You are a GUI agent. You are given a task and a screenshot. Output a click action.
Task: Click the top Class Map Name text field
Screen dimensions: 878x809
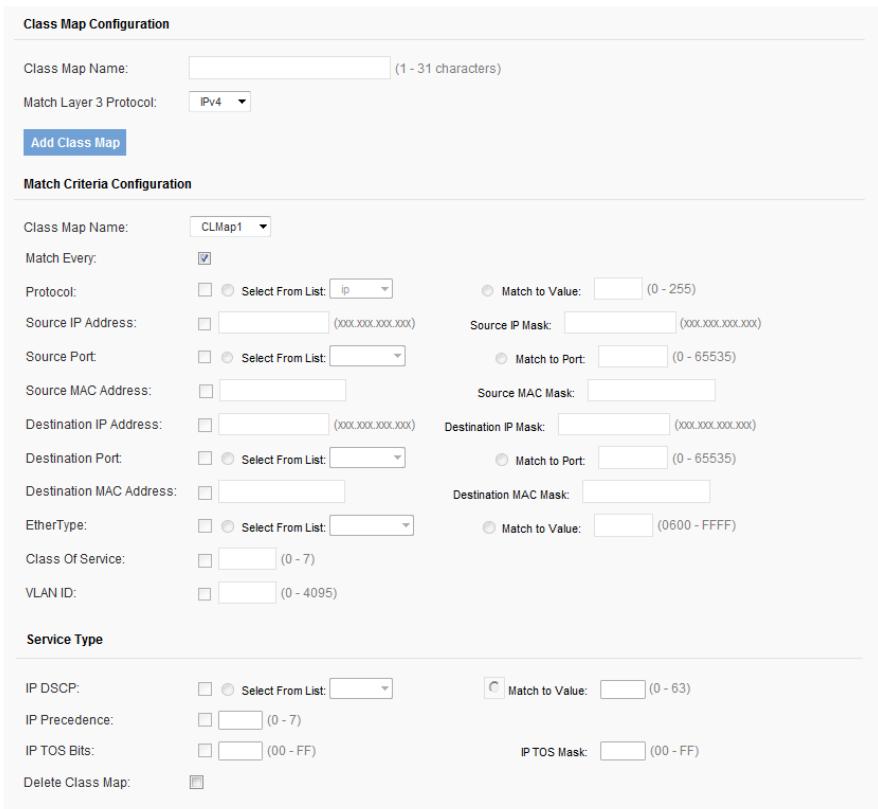coord(289,68)
